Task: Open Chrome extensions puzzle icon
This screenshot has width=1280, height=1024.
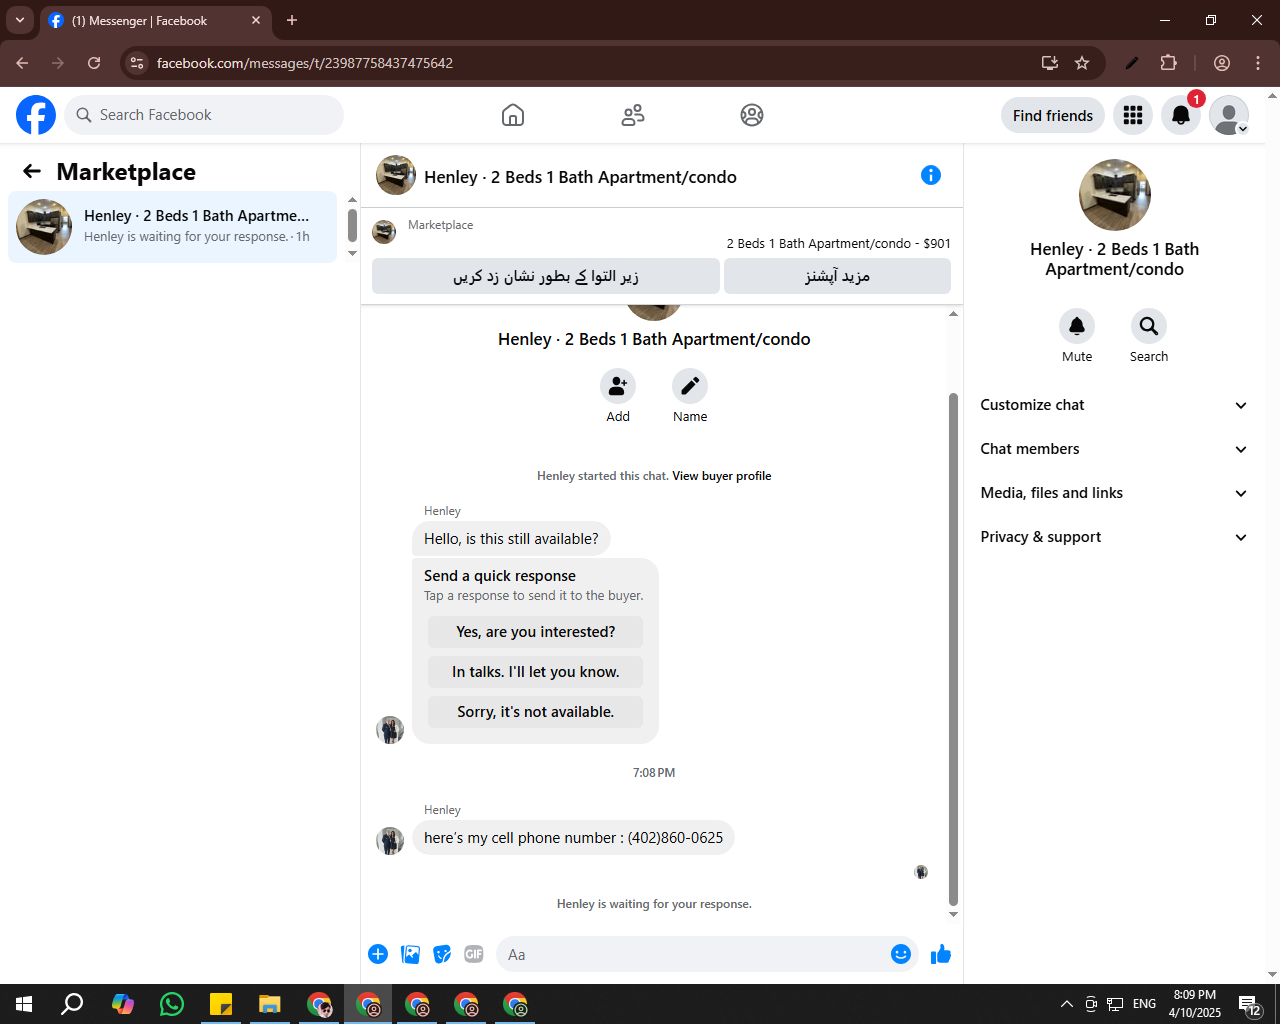Action: pos(1168,63)
